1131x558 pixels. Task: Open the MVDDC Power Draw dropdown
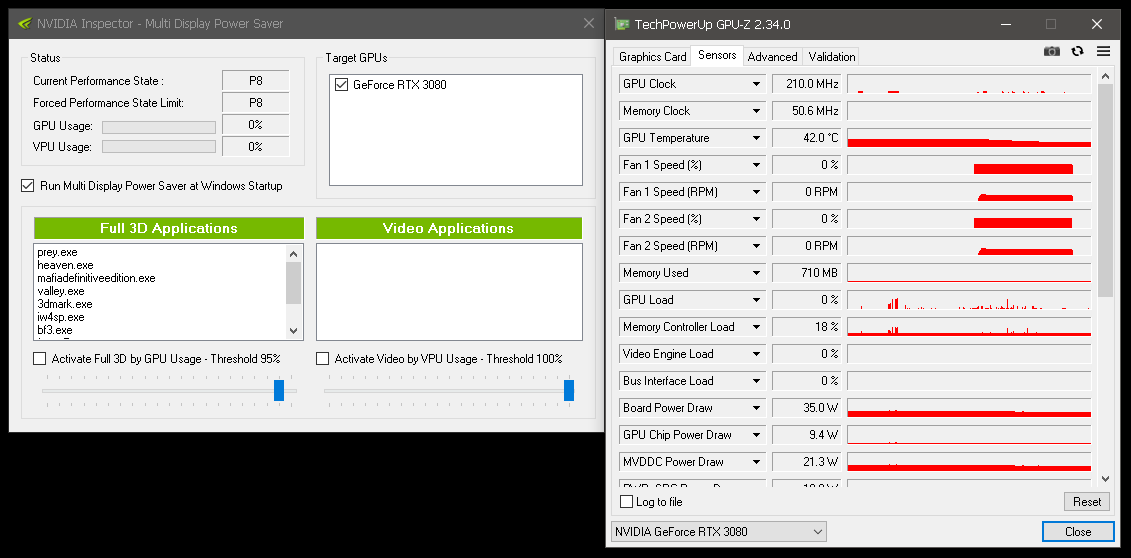pyautogui.click(x=756, y=463)
